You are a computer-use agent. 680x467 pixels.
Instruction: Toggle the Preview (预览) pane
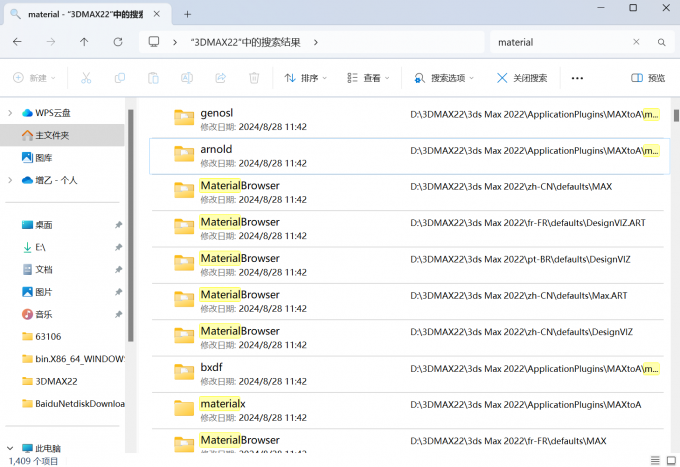pyautogui.click(x=648, y=78)
